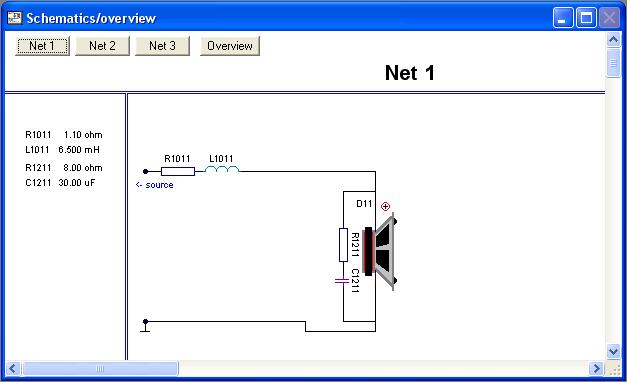Click the 'R1011 1.10 ohm' list entry
The image size is (627, 382).
(64, 135)
